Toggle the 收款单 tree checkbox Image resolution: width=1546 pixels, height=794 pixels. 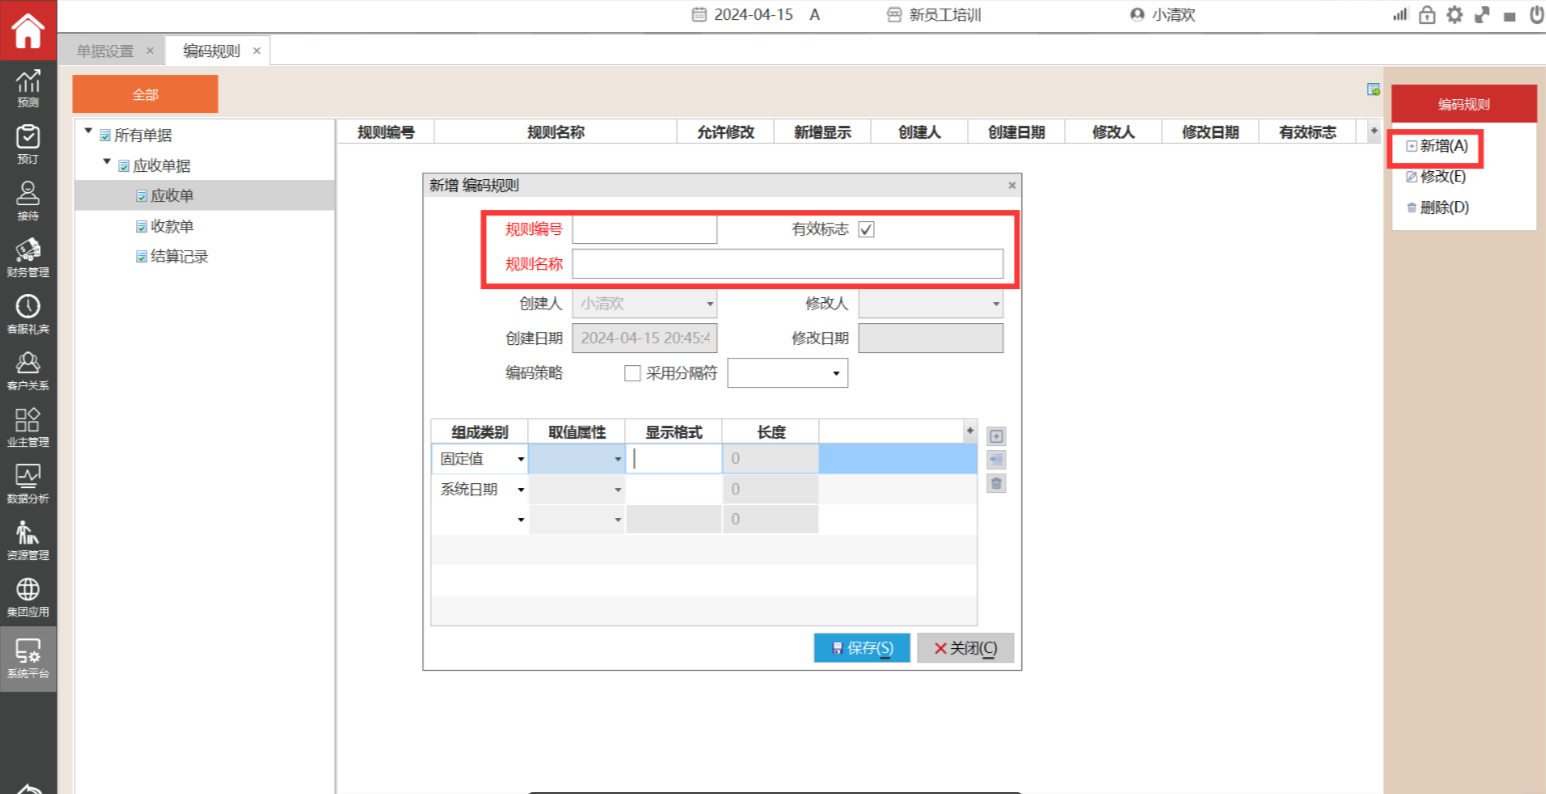[x=142, y=227]
